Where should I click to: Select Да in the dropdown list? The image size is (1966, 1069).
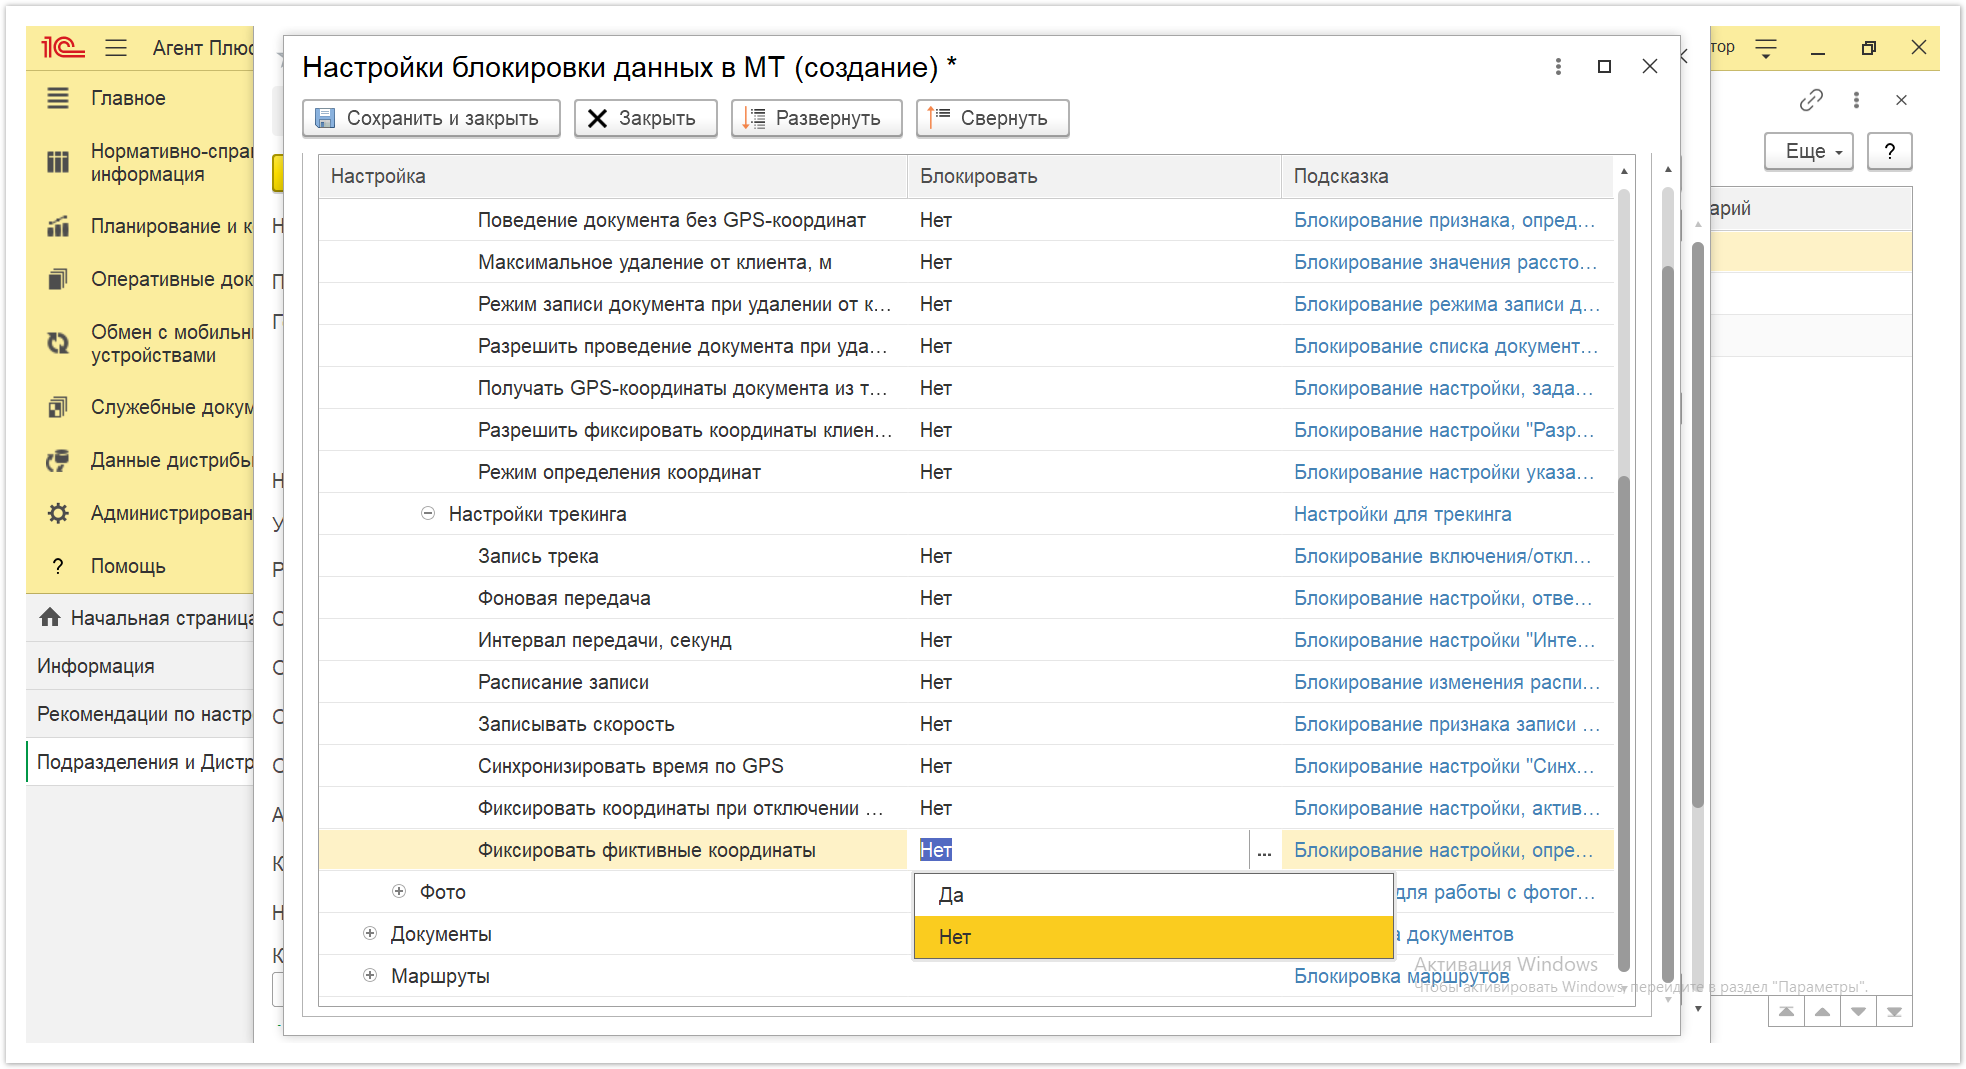pos(1153,895)
